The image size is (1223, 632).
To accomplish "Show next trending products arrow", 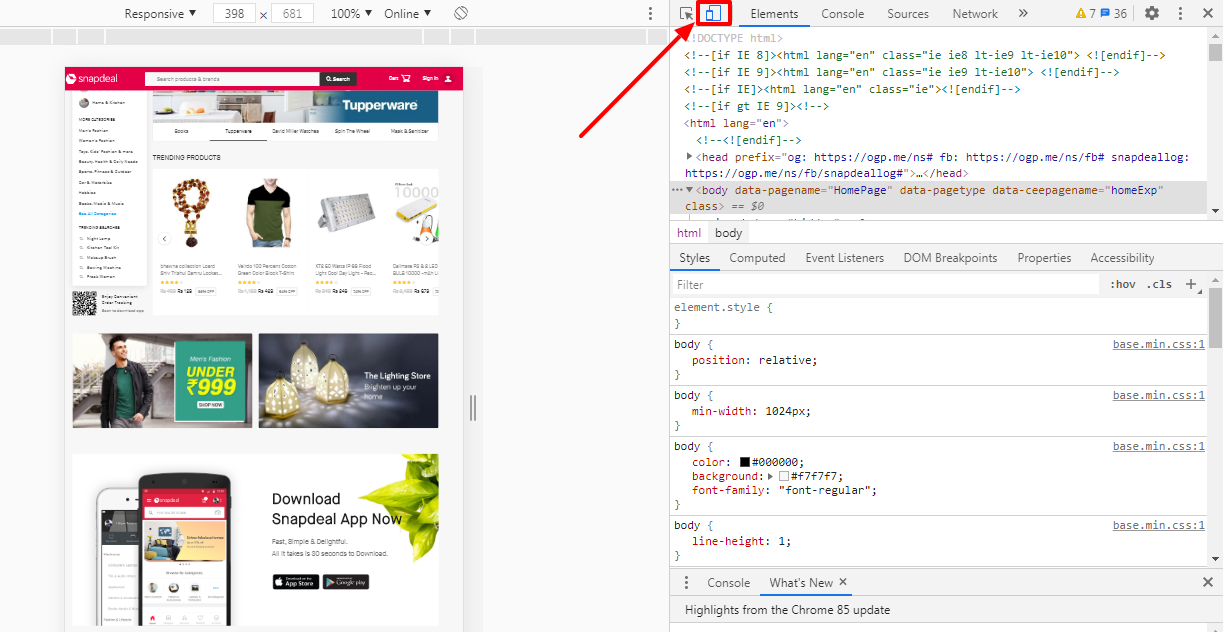I will pyautogui.click(x=426, y=238).
